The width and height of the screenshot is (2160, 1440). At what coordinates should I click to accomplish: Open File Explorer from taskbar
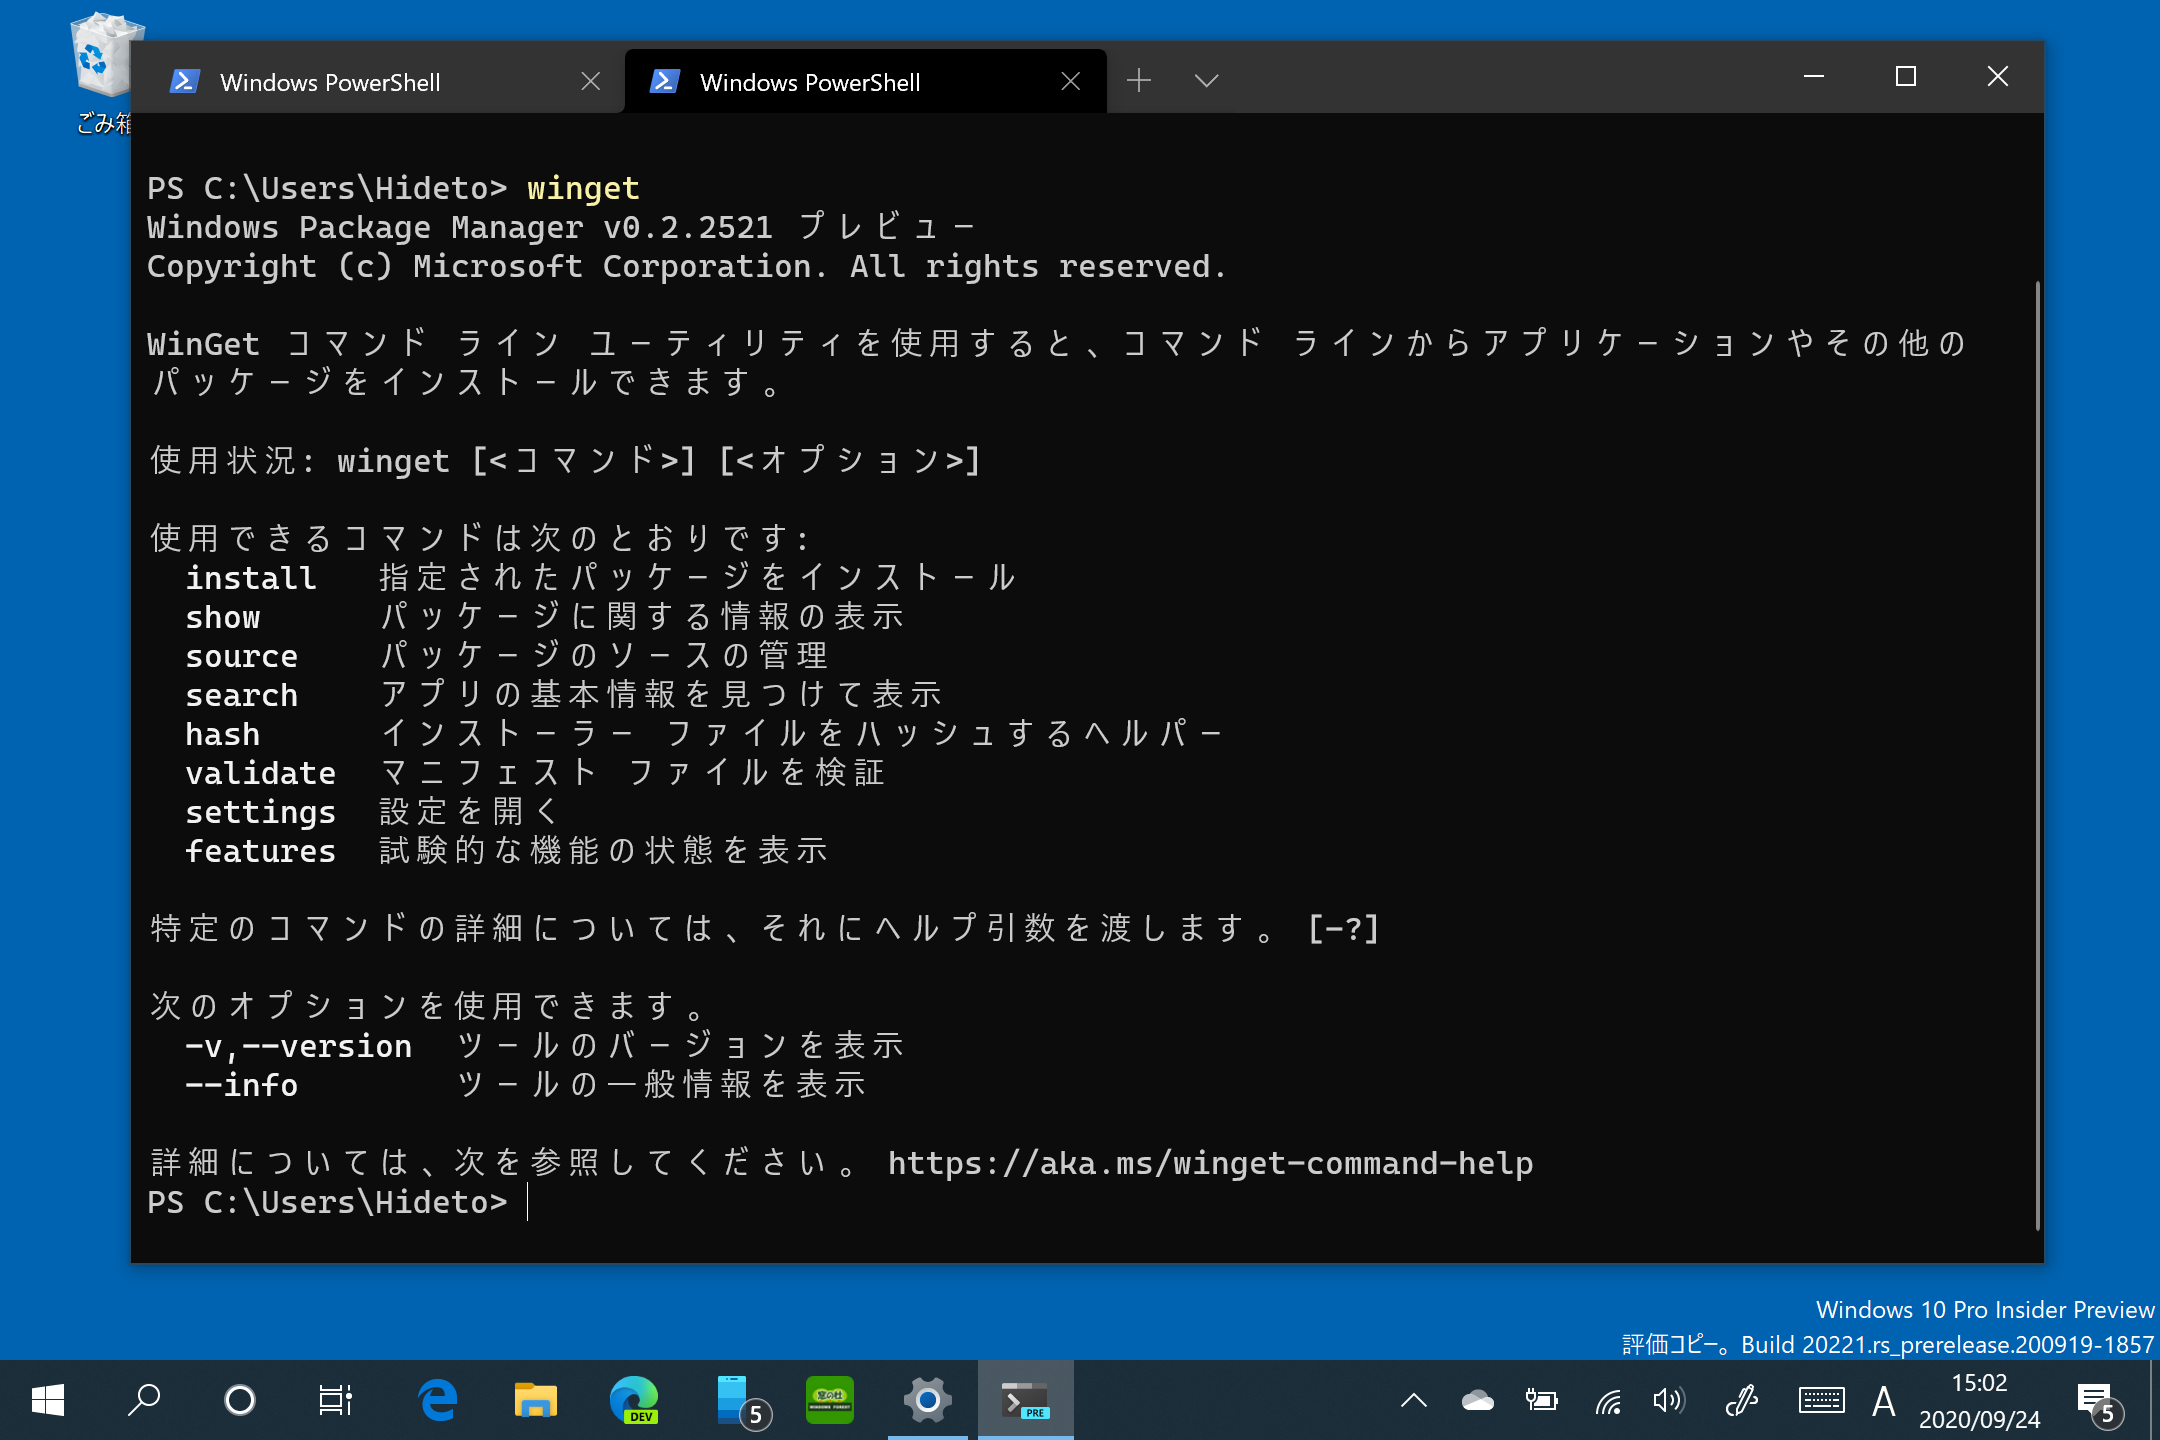tap(535, 1400)
